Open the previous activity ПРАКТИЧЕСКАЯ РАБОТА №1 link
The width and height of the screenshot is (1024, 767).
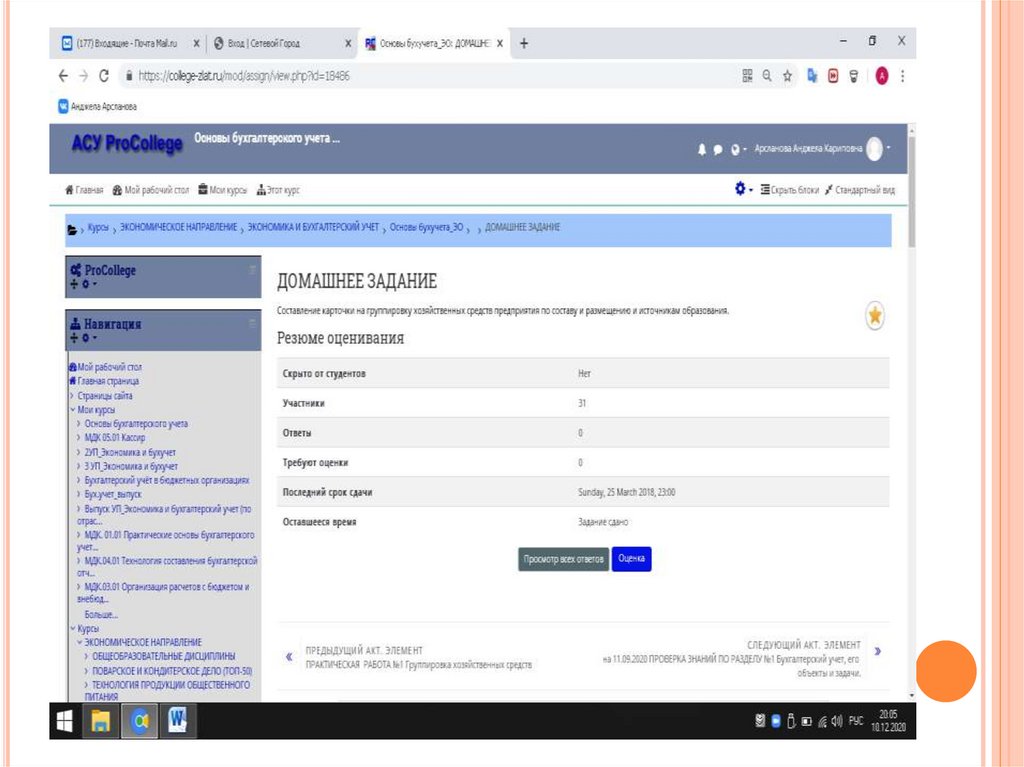pos(419,665)
